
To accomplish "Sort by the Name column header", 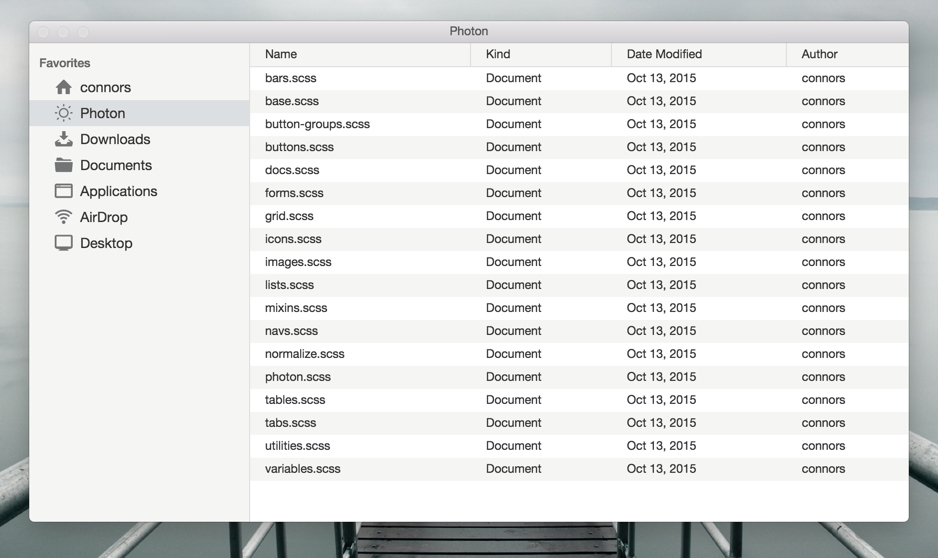I will tap(360, 54).
